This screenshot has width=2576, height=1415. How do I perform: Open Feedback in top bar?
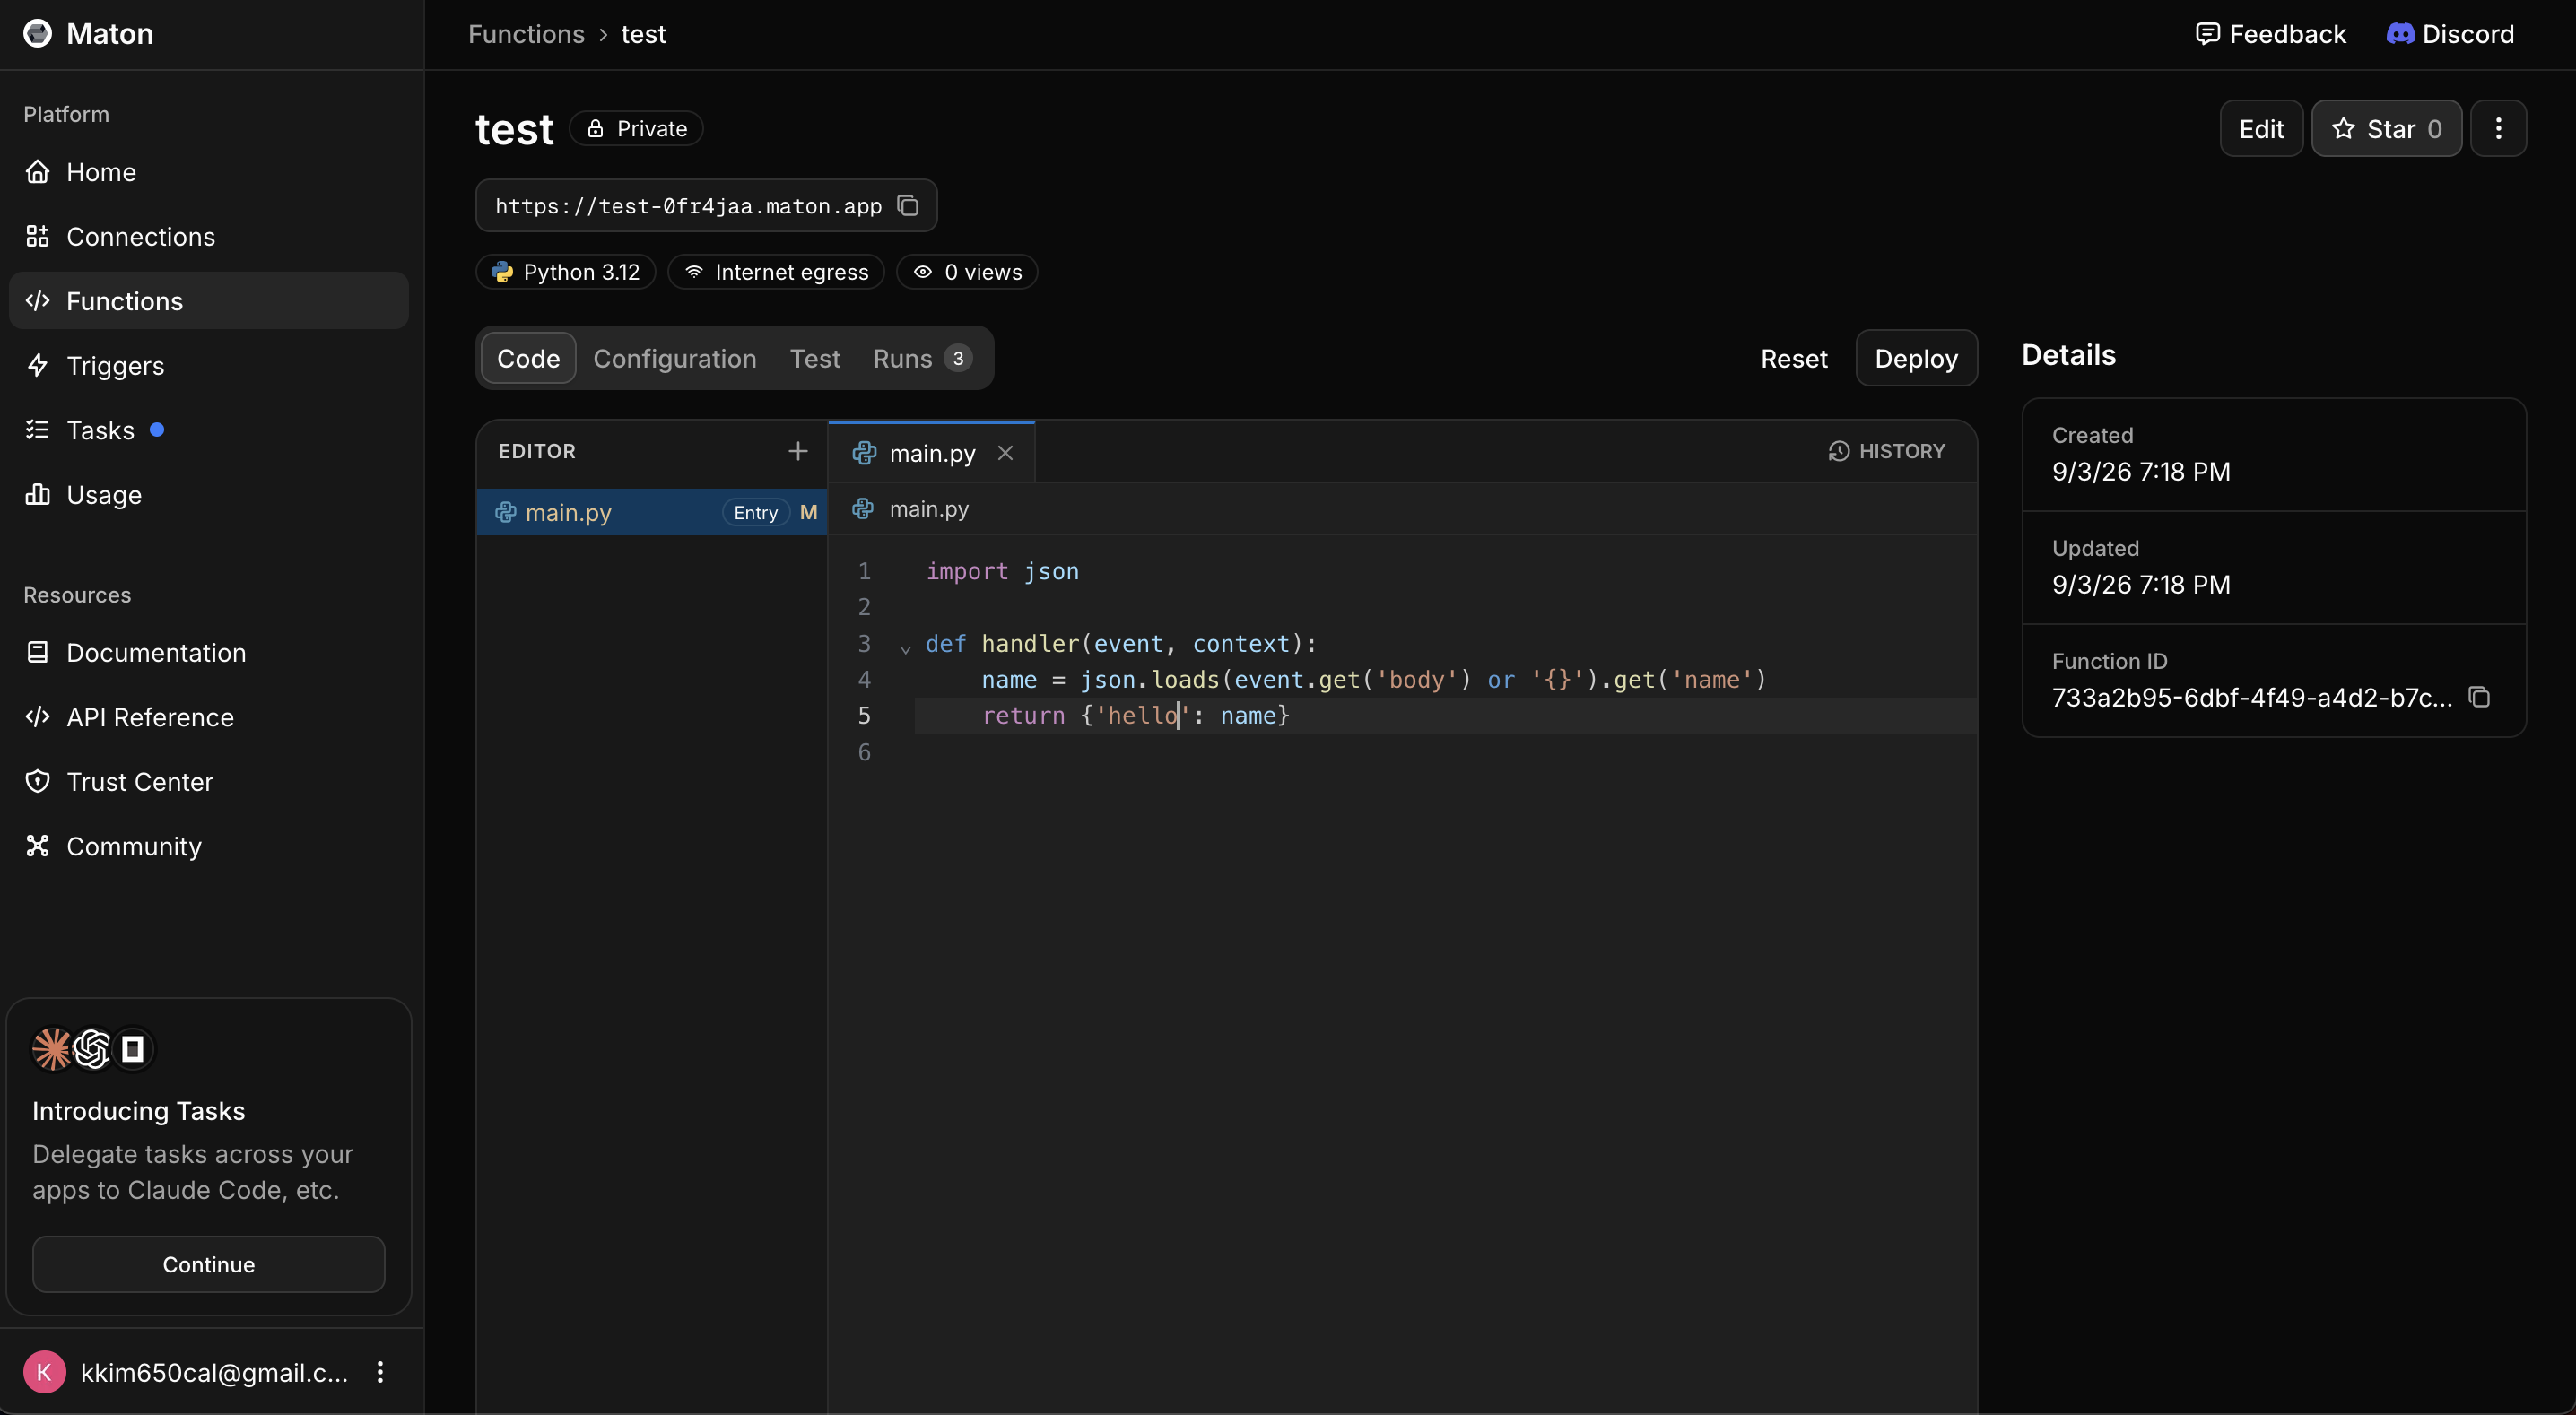(x=2270, y=34)
